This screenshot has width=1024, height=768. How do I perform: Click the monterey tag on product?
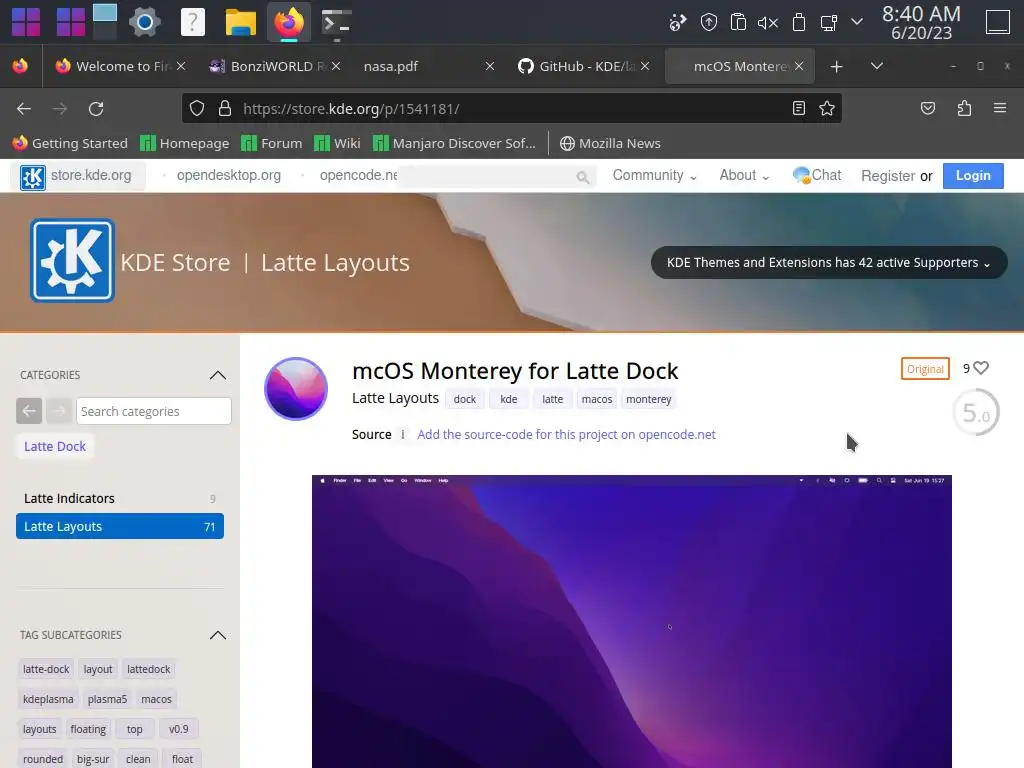coord(648,399)
